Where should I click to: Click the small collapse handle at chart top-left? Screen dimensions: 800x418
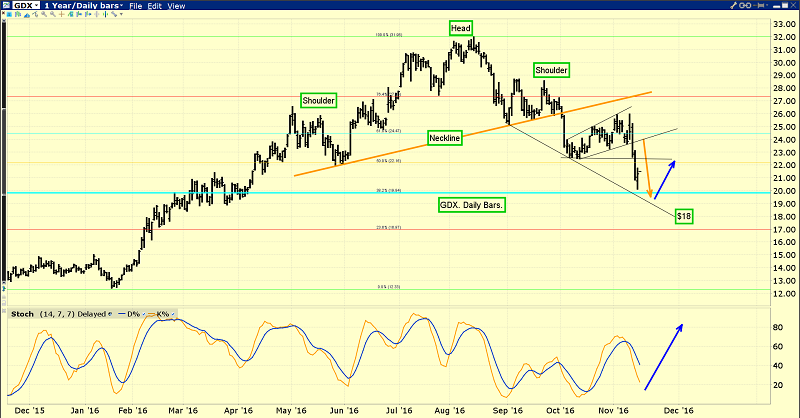pyautogui.click(x=4, y=19)
